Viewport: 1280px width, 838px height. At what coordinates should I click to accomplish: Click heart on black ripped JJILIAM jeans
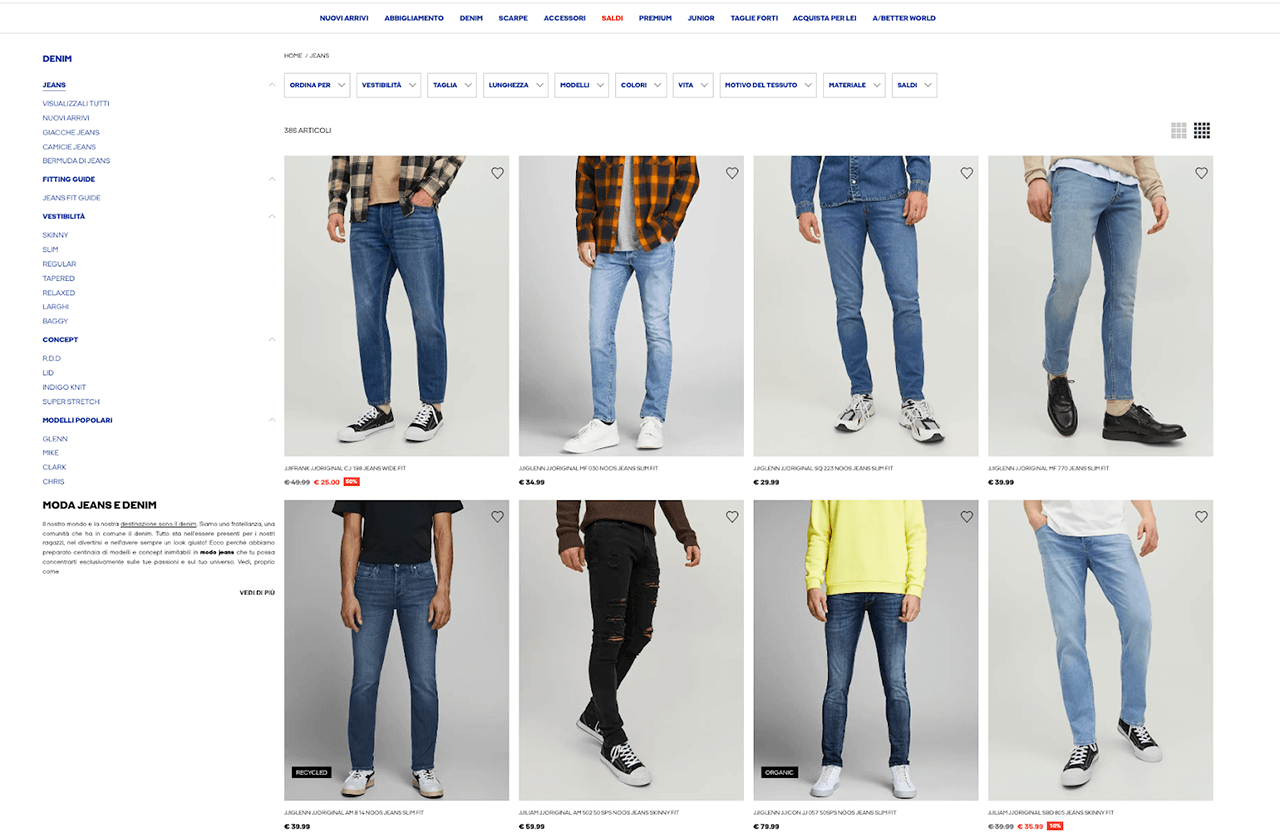(732, 517)
